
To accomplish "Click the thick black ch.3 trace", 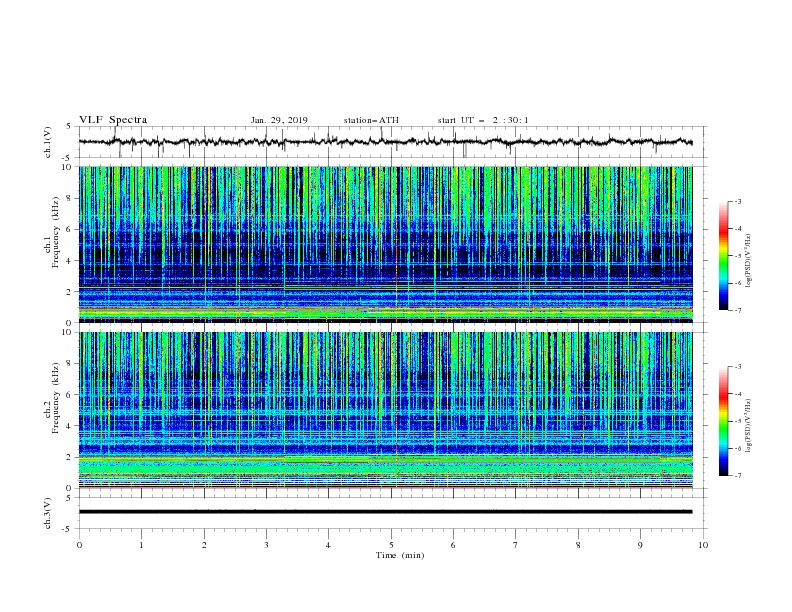I will 385,512.
